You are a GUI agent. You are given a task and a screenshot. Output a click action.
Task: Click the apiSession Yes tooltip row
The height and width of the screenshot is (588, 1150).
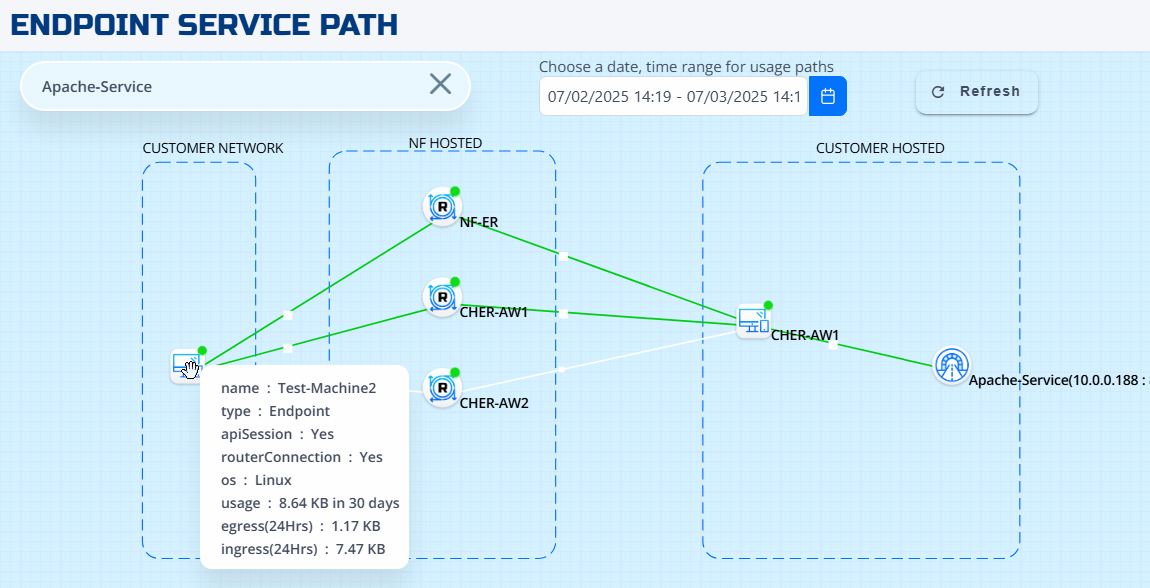pyautogui.click(x=277, y=435)
